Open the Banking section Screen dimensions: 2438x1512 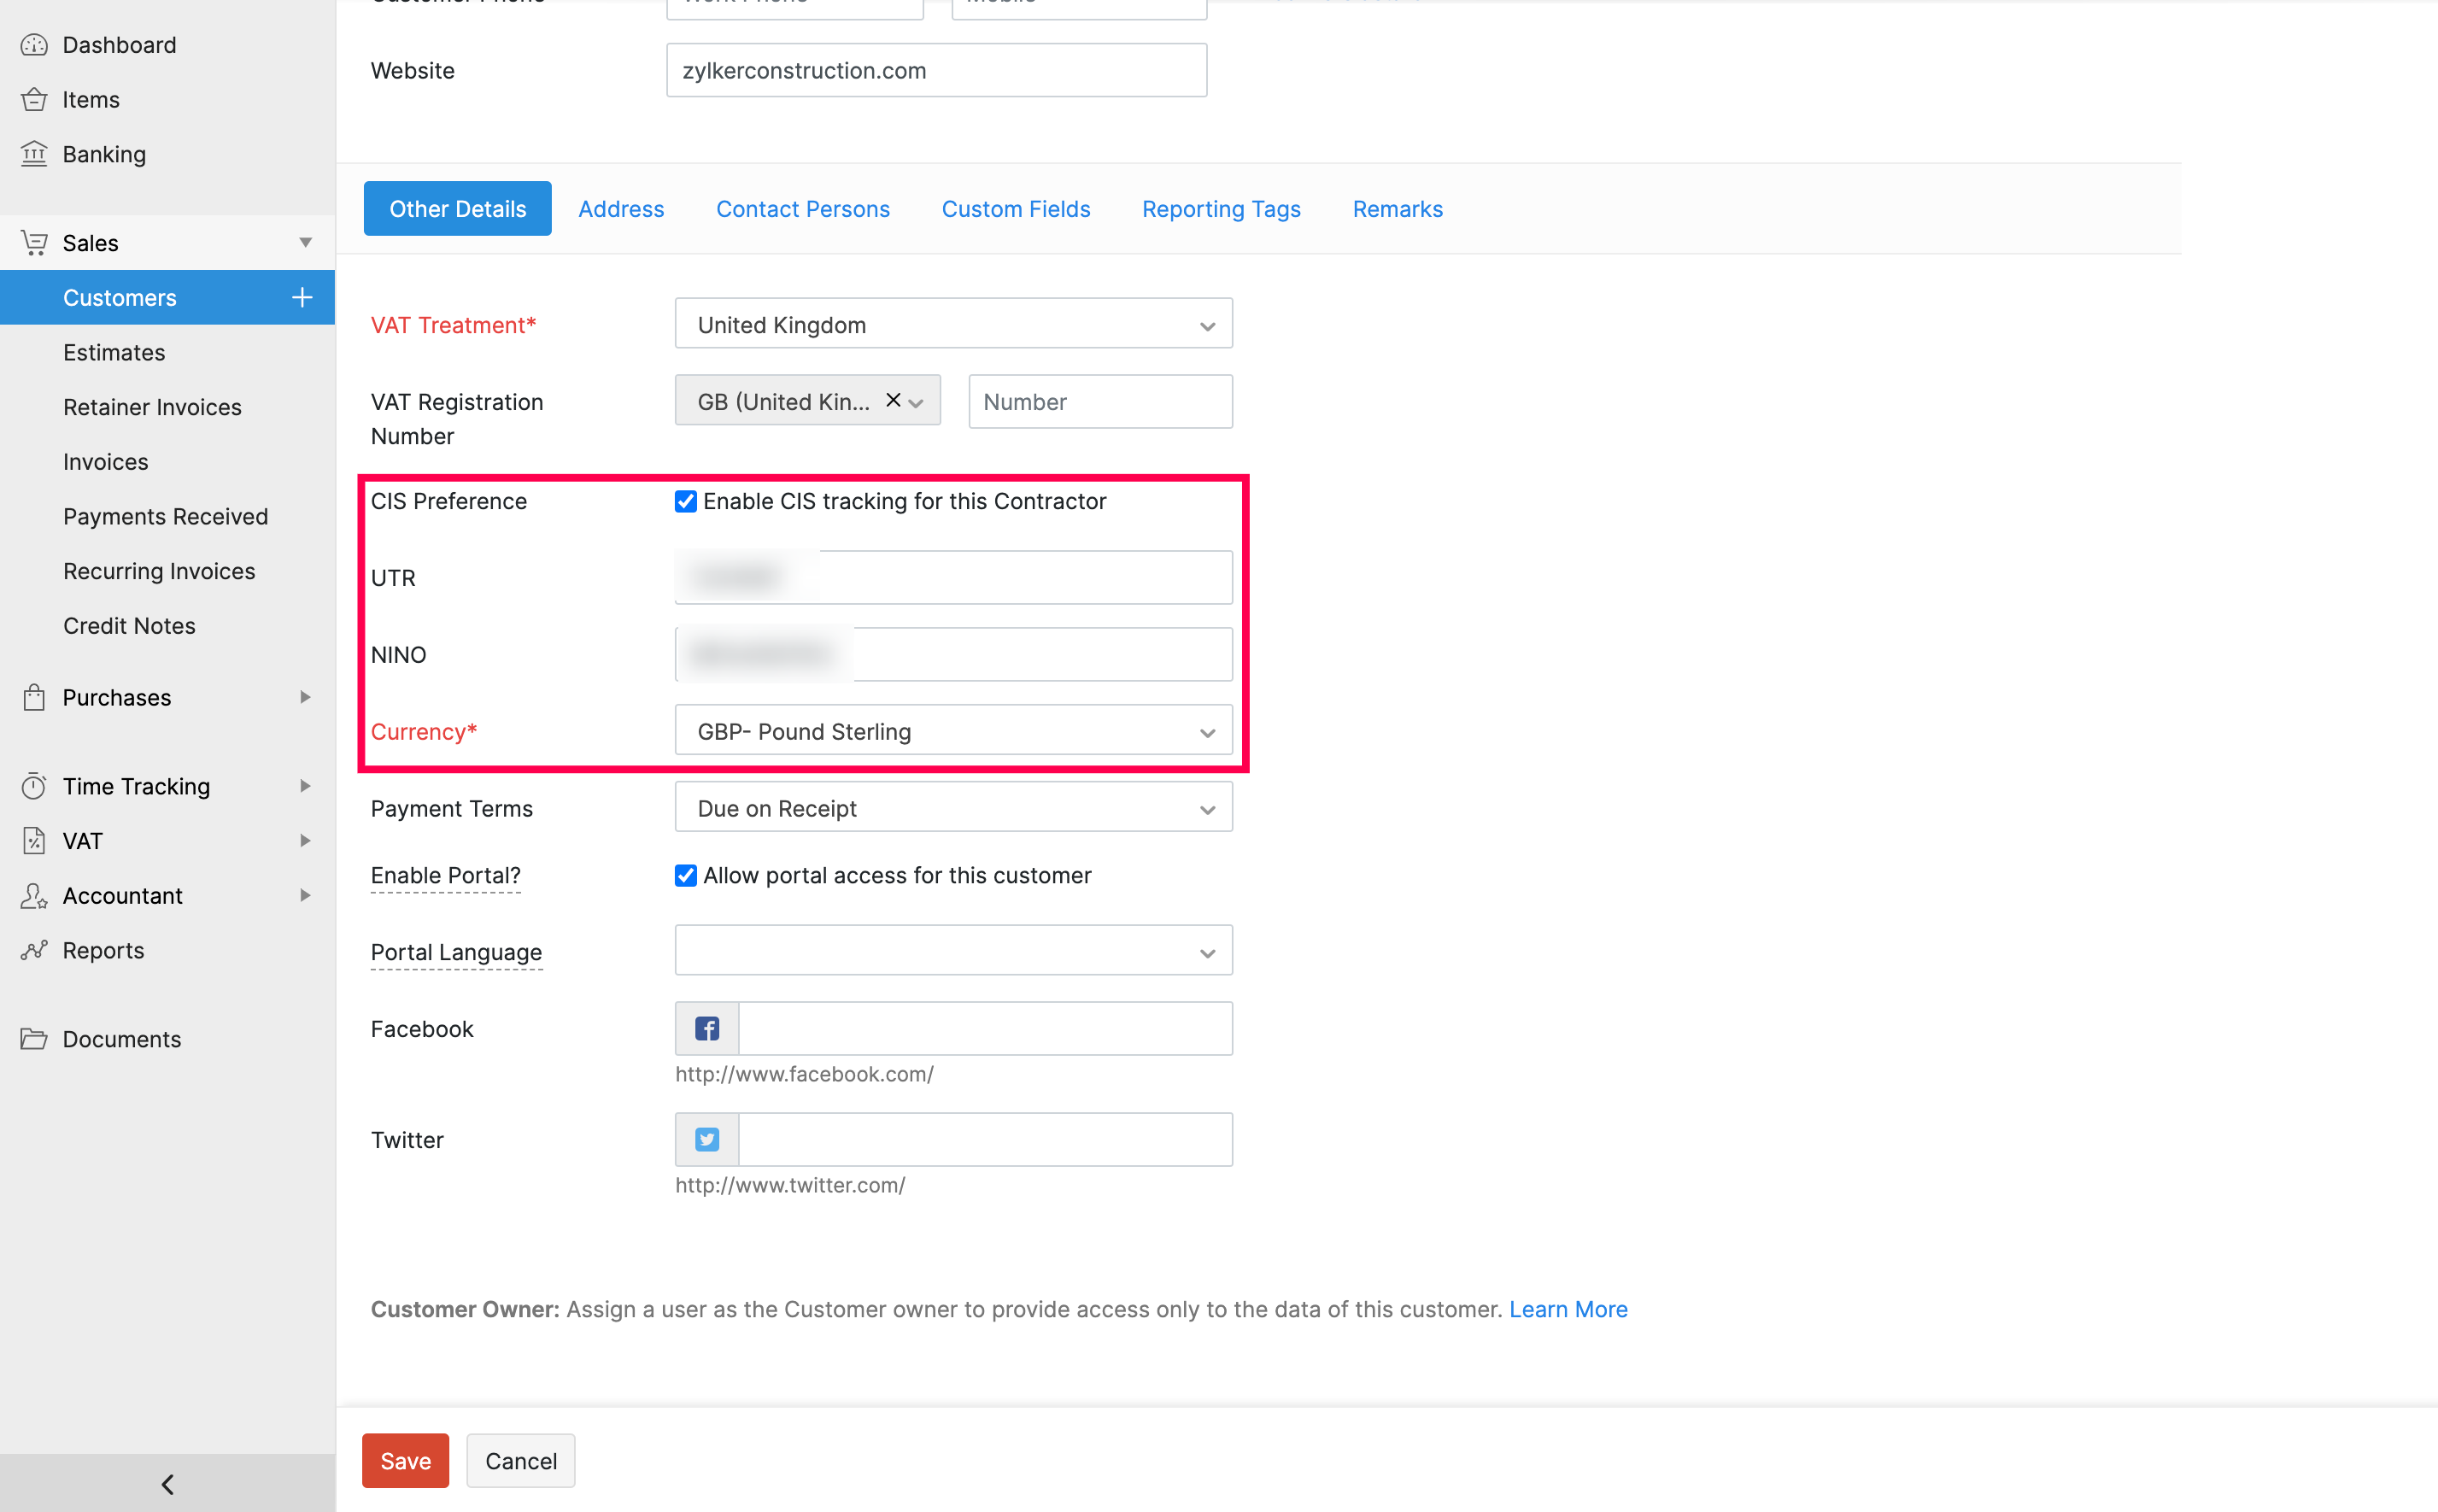coord(104,154)
